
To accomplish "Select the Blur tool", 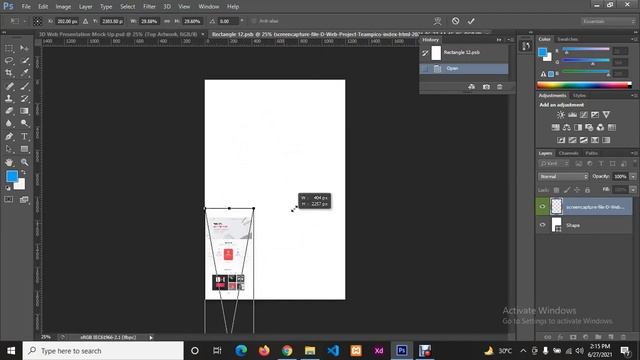I will (9, 123).
